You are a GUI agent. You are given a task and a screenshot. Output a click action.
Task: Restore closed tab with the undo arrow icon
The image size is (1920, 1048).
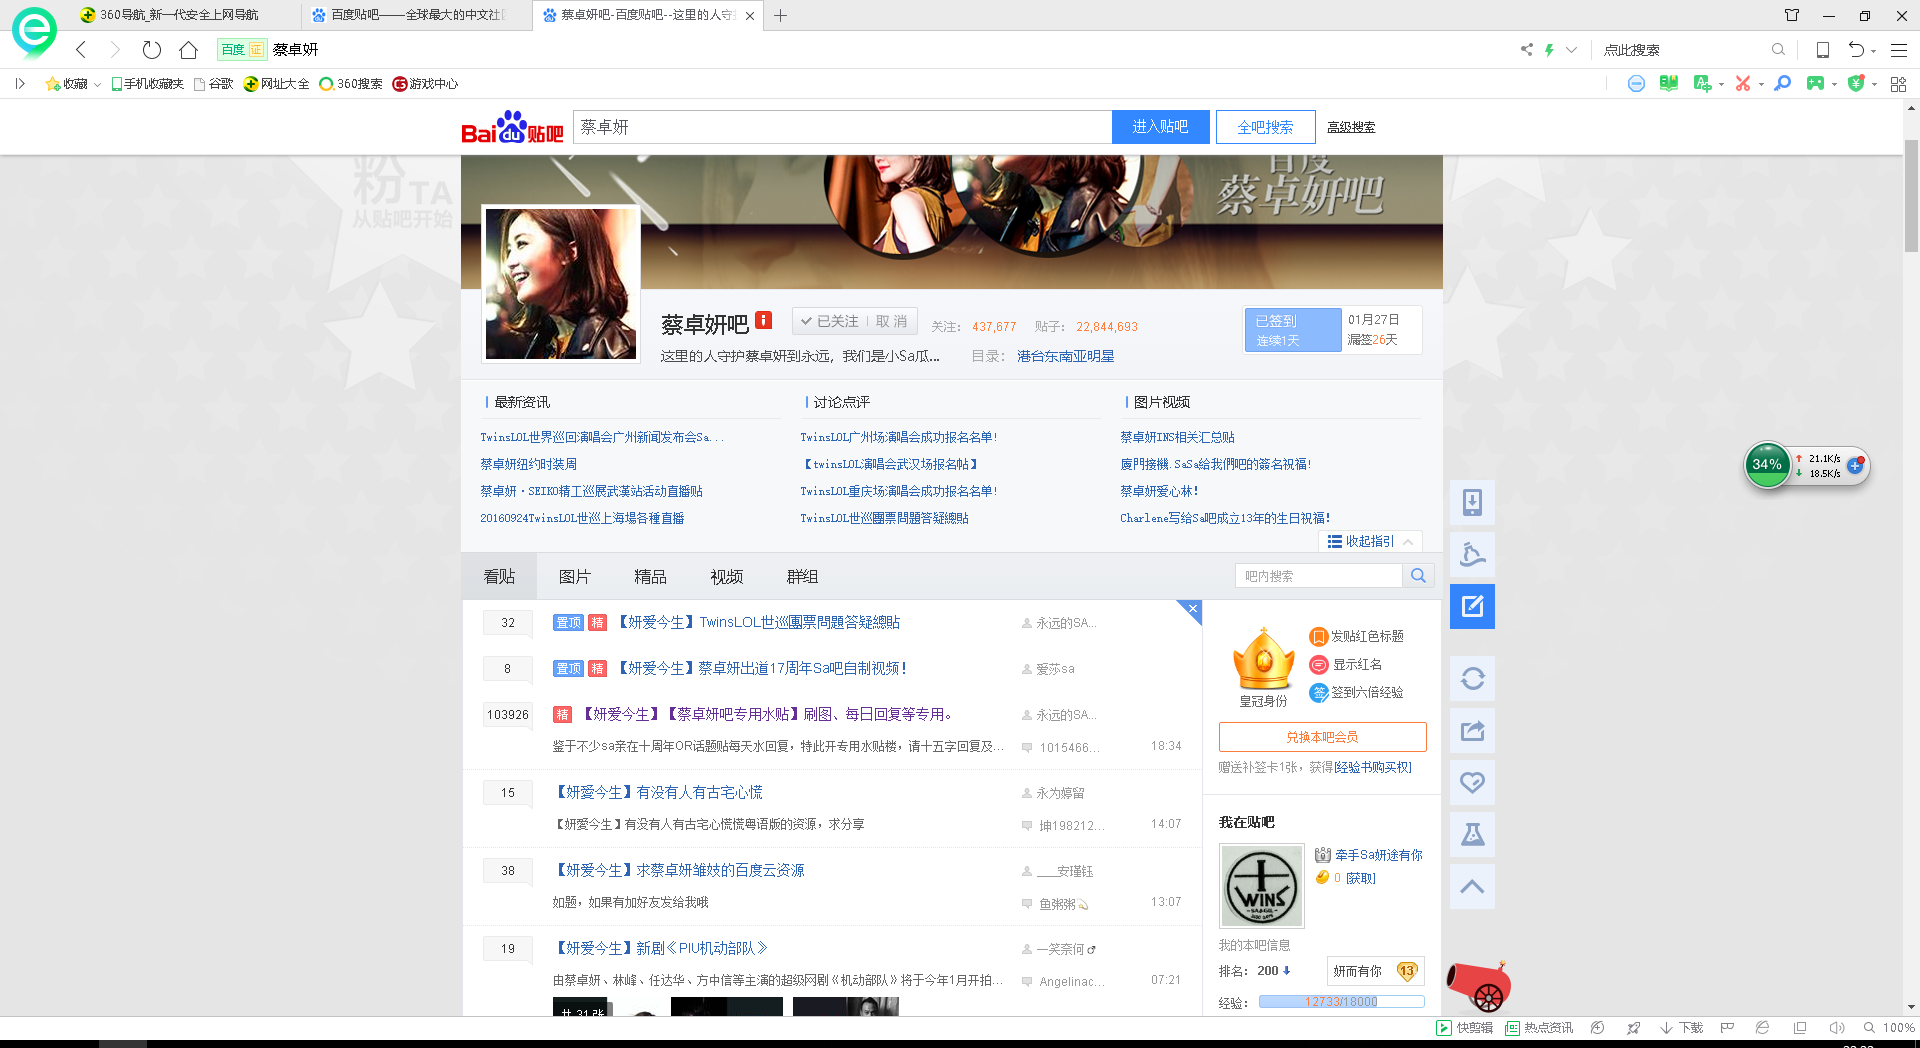point(1856,50)
